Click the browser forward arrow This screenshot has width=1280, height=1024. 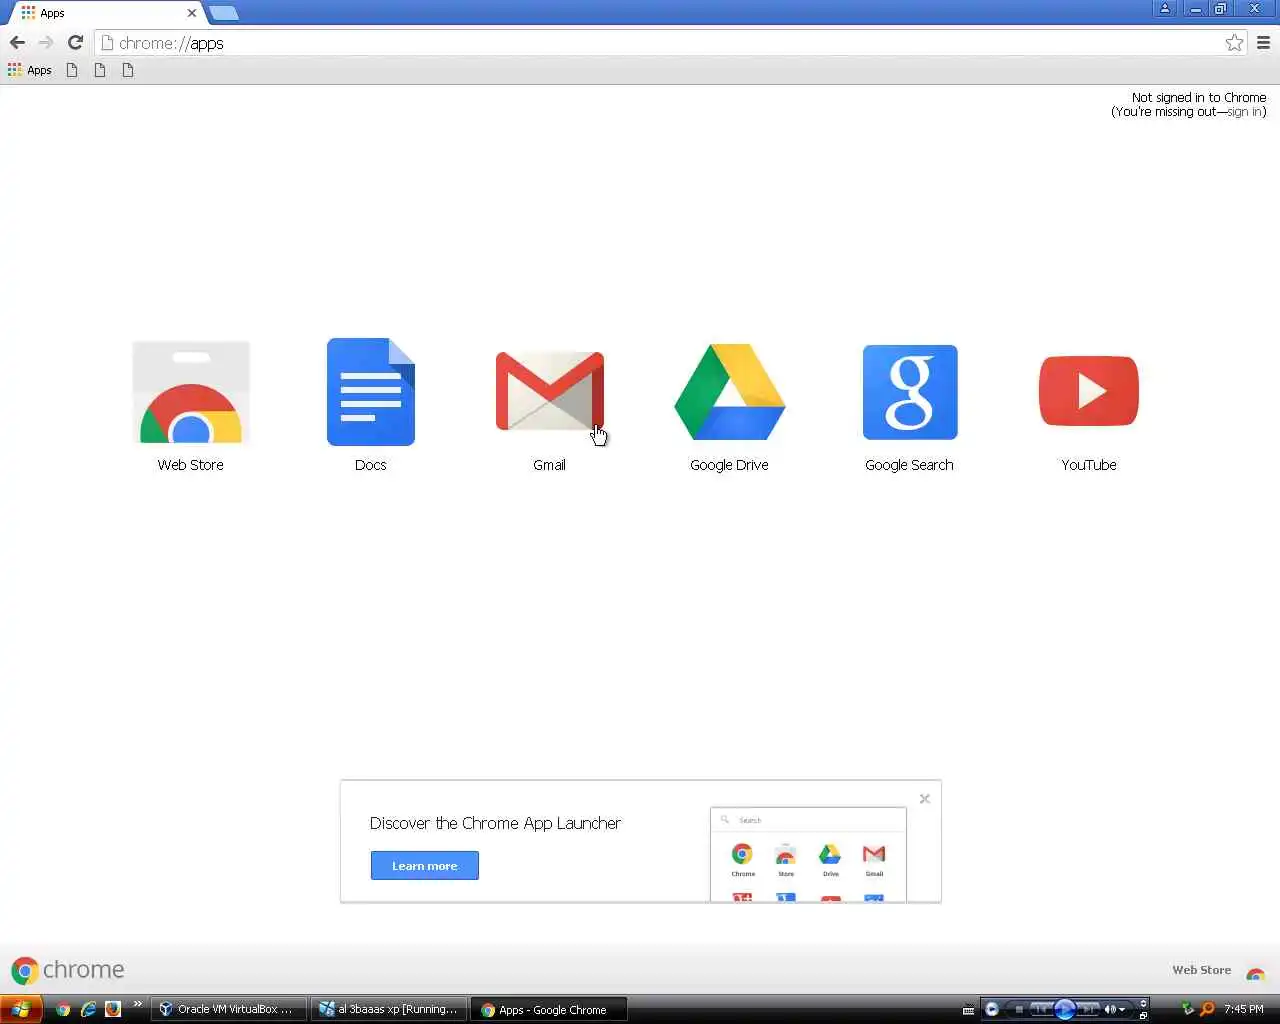(x=46, y=42)
